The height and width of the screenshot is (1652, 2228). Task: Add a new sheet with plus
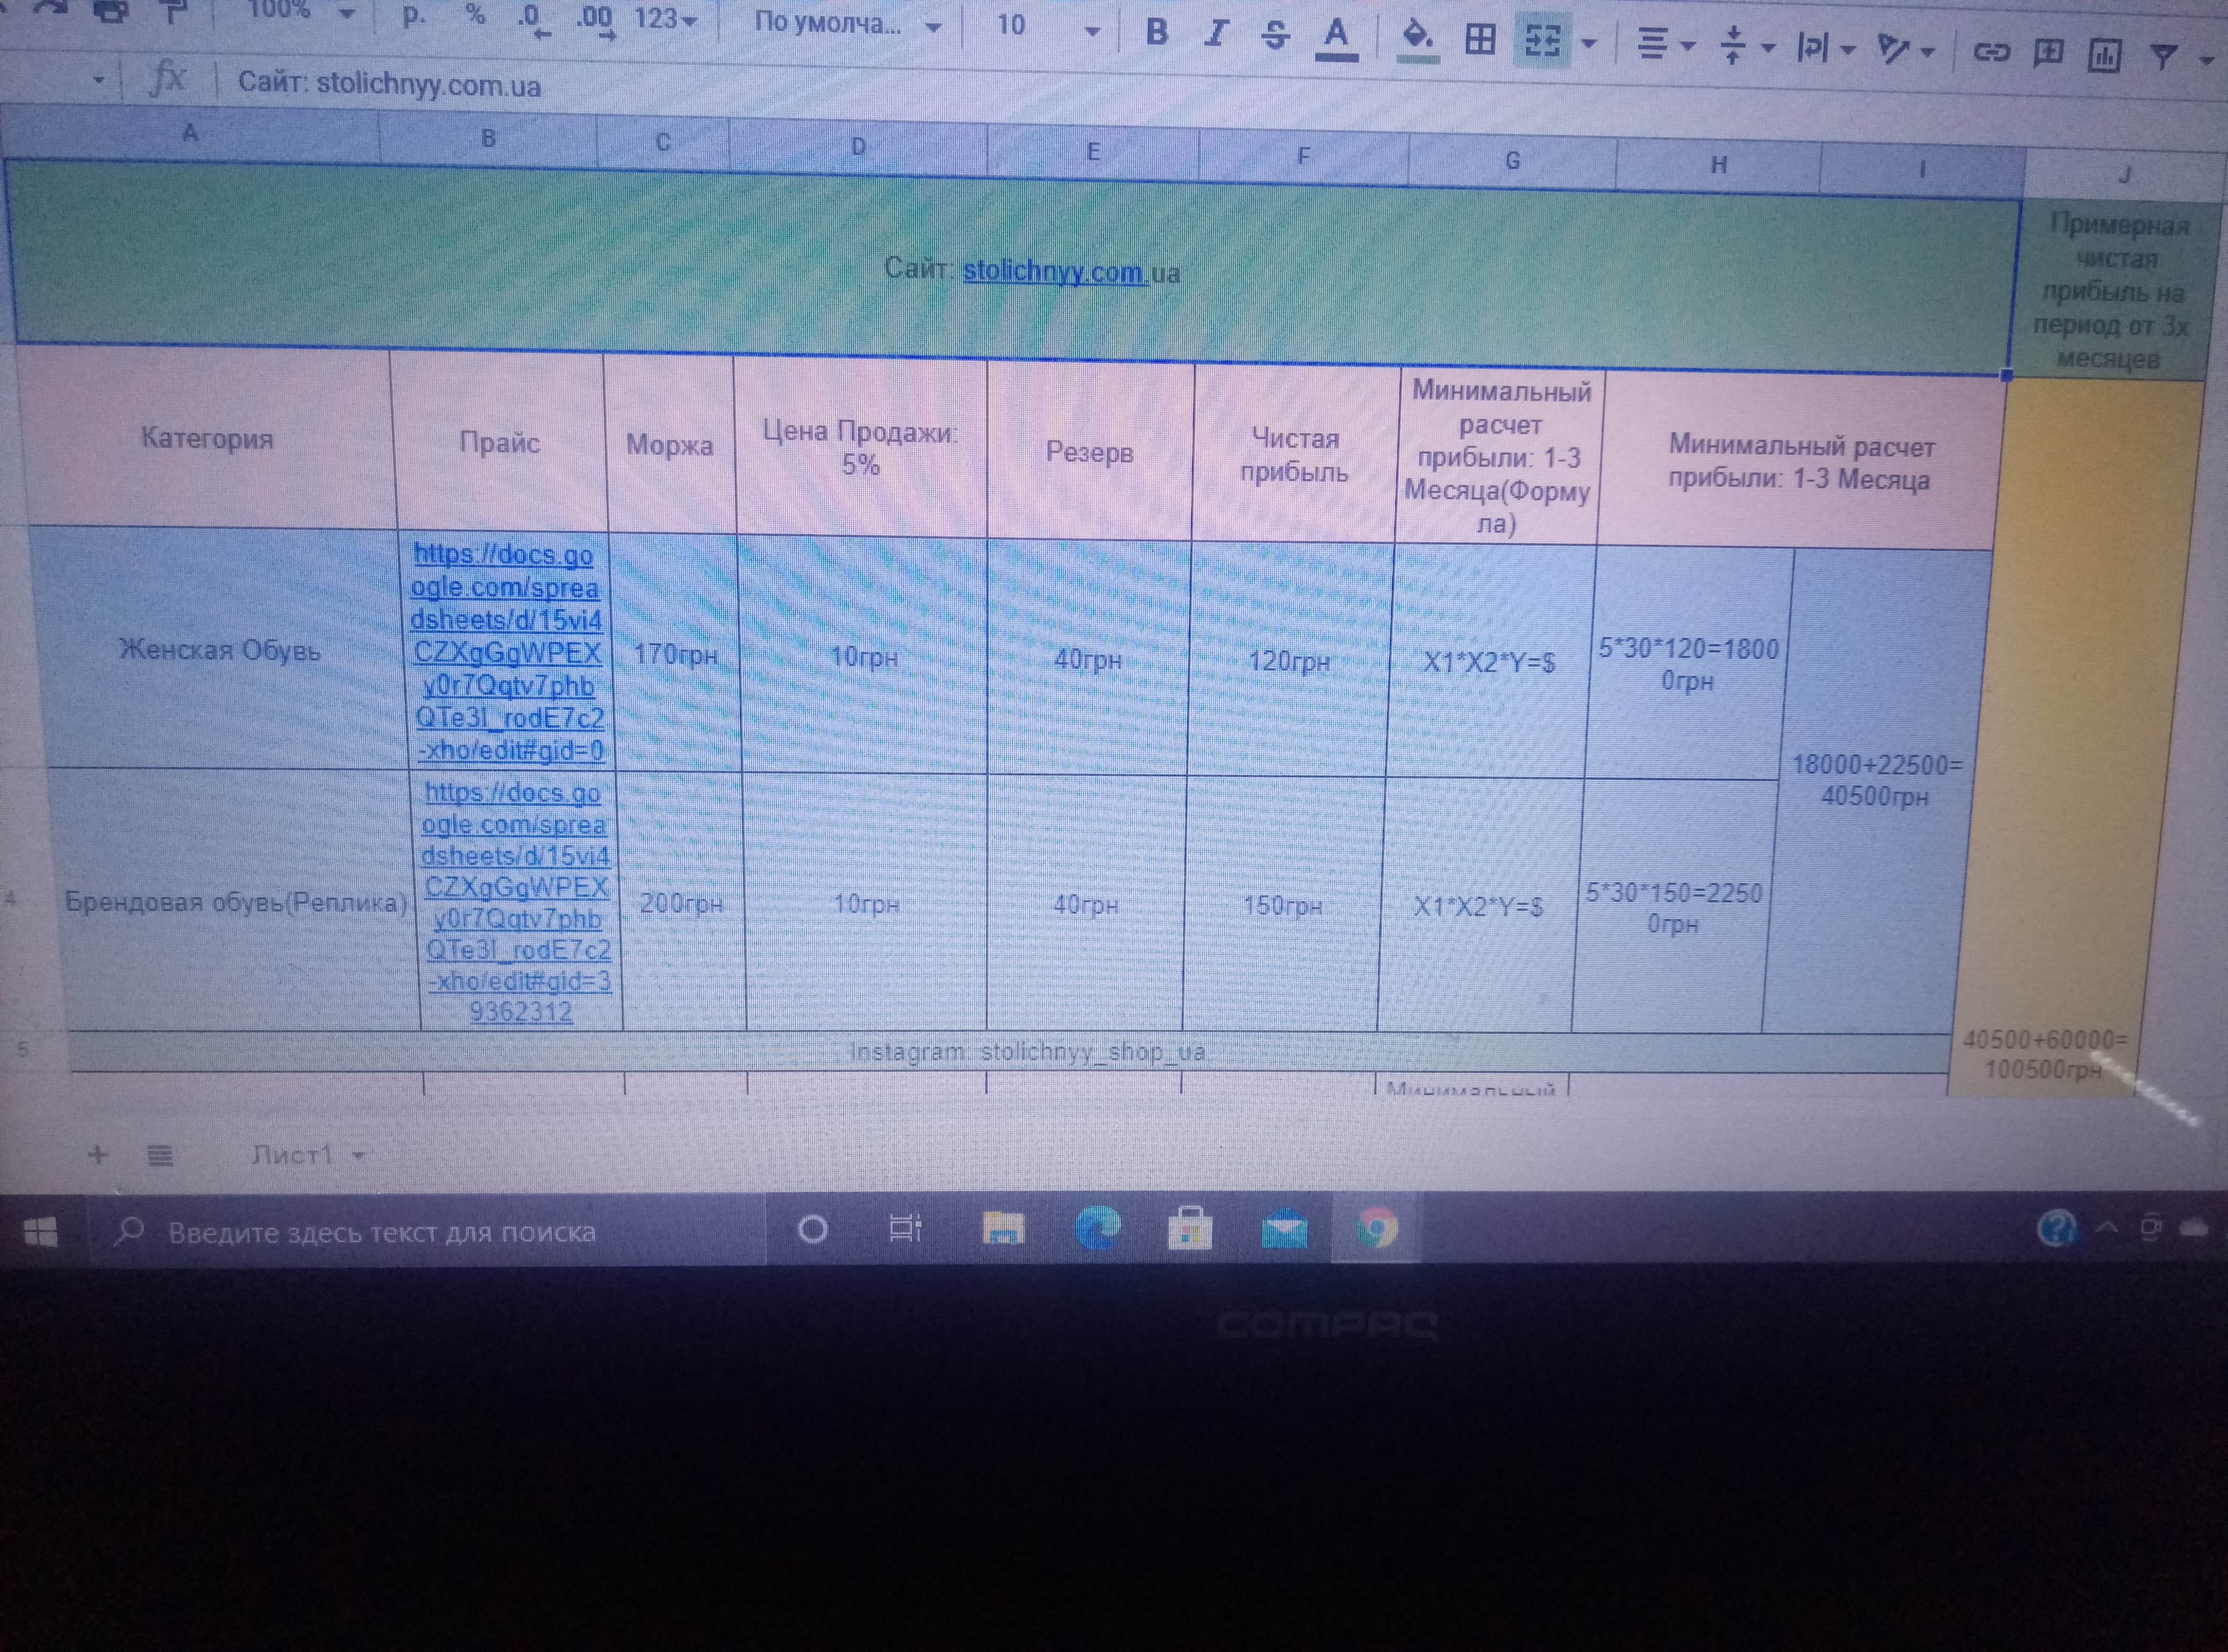click(x=97, y=1155)
